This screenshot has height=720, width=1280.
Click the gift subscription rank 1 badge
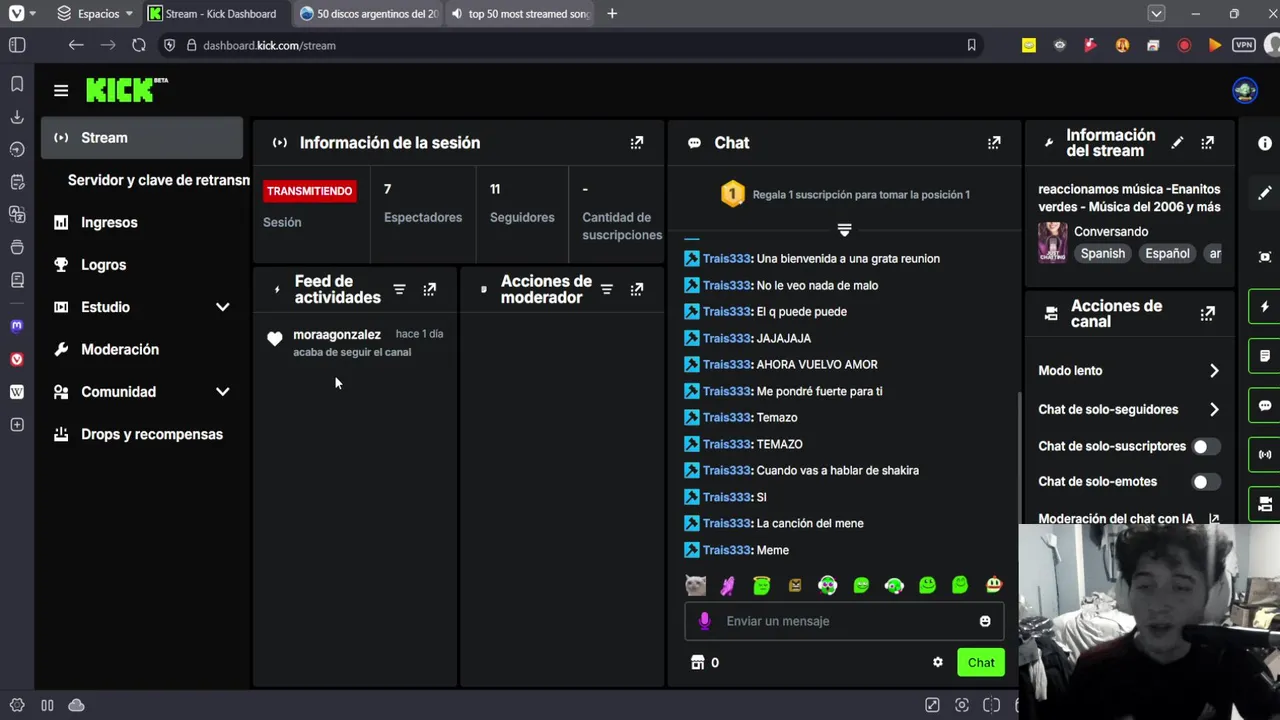point(733,194)
